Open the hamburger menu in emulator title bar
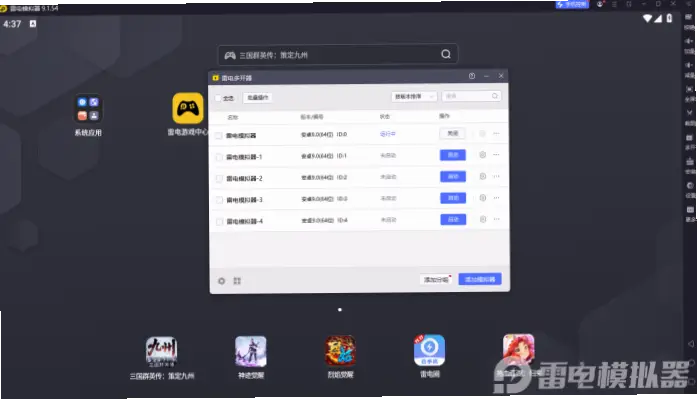 (x=614, y=4)
